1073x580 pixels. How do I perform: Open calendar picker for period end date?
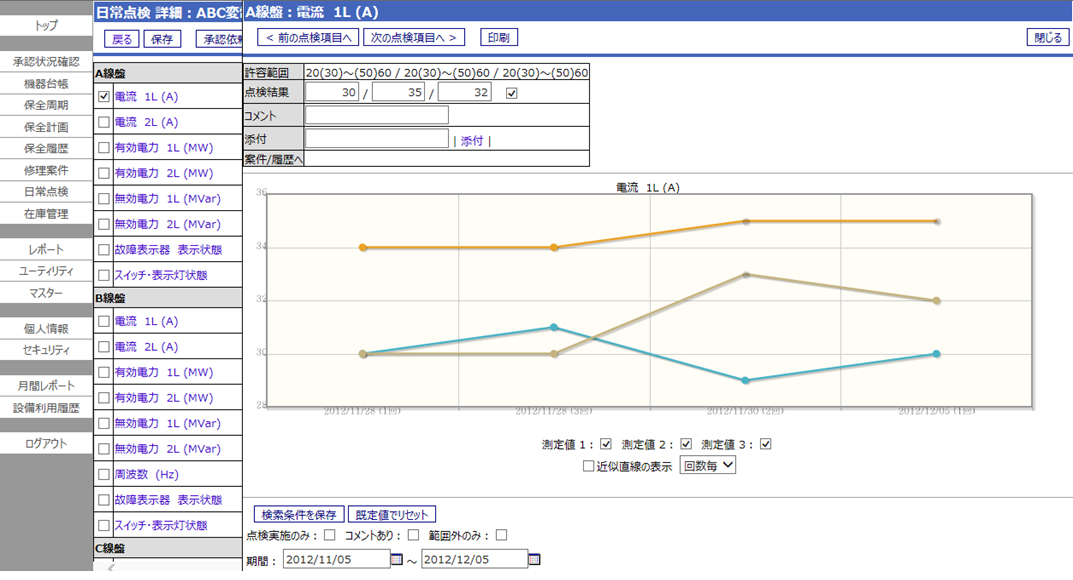tap(534, 560)
